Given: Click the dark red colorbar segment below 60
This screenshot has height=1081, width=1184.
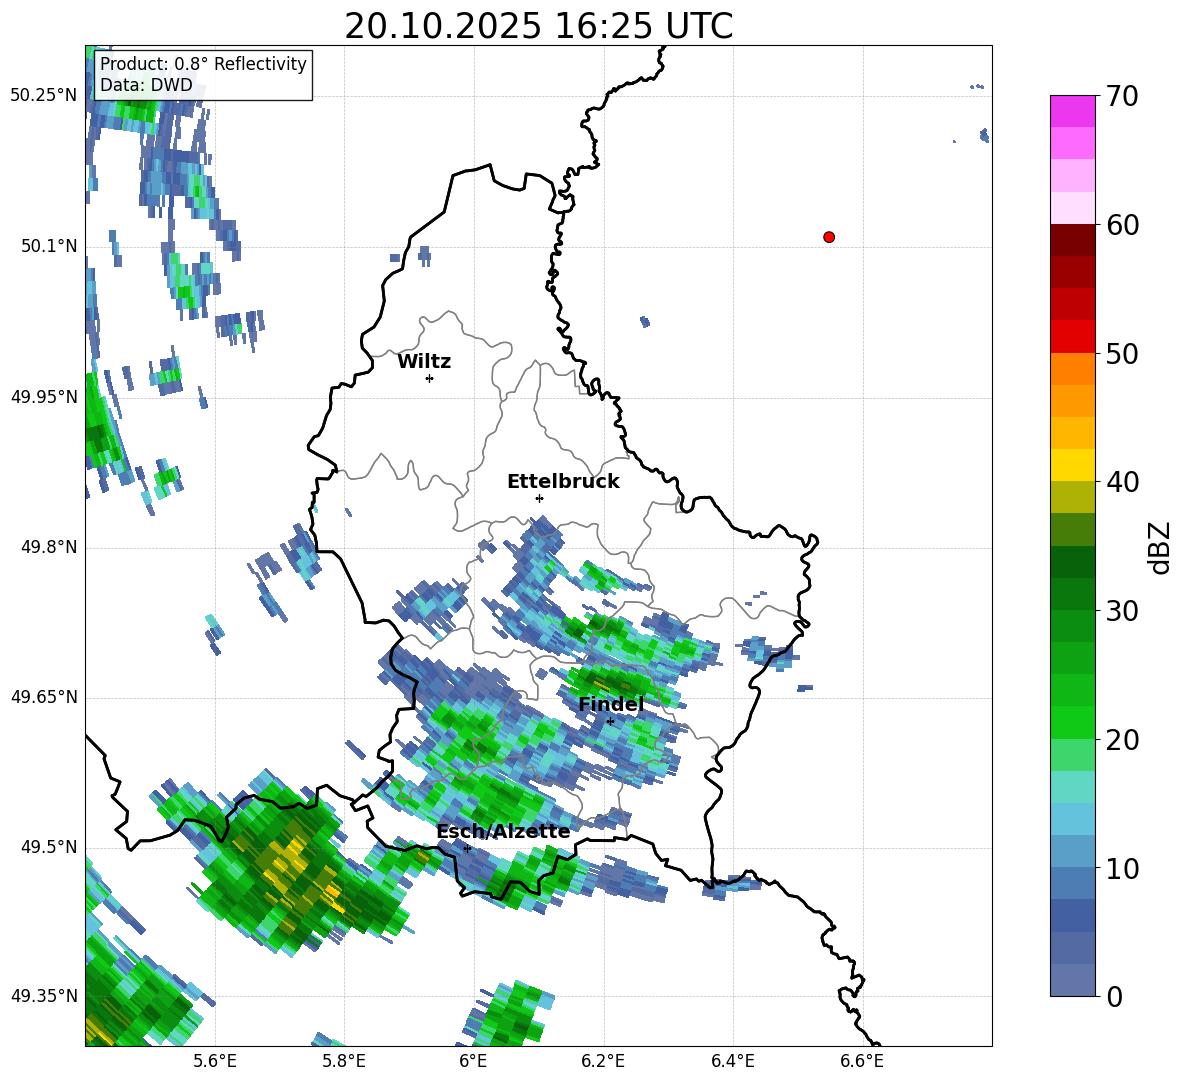Looking at the screenshot, I should [1072, 240].
